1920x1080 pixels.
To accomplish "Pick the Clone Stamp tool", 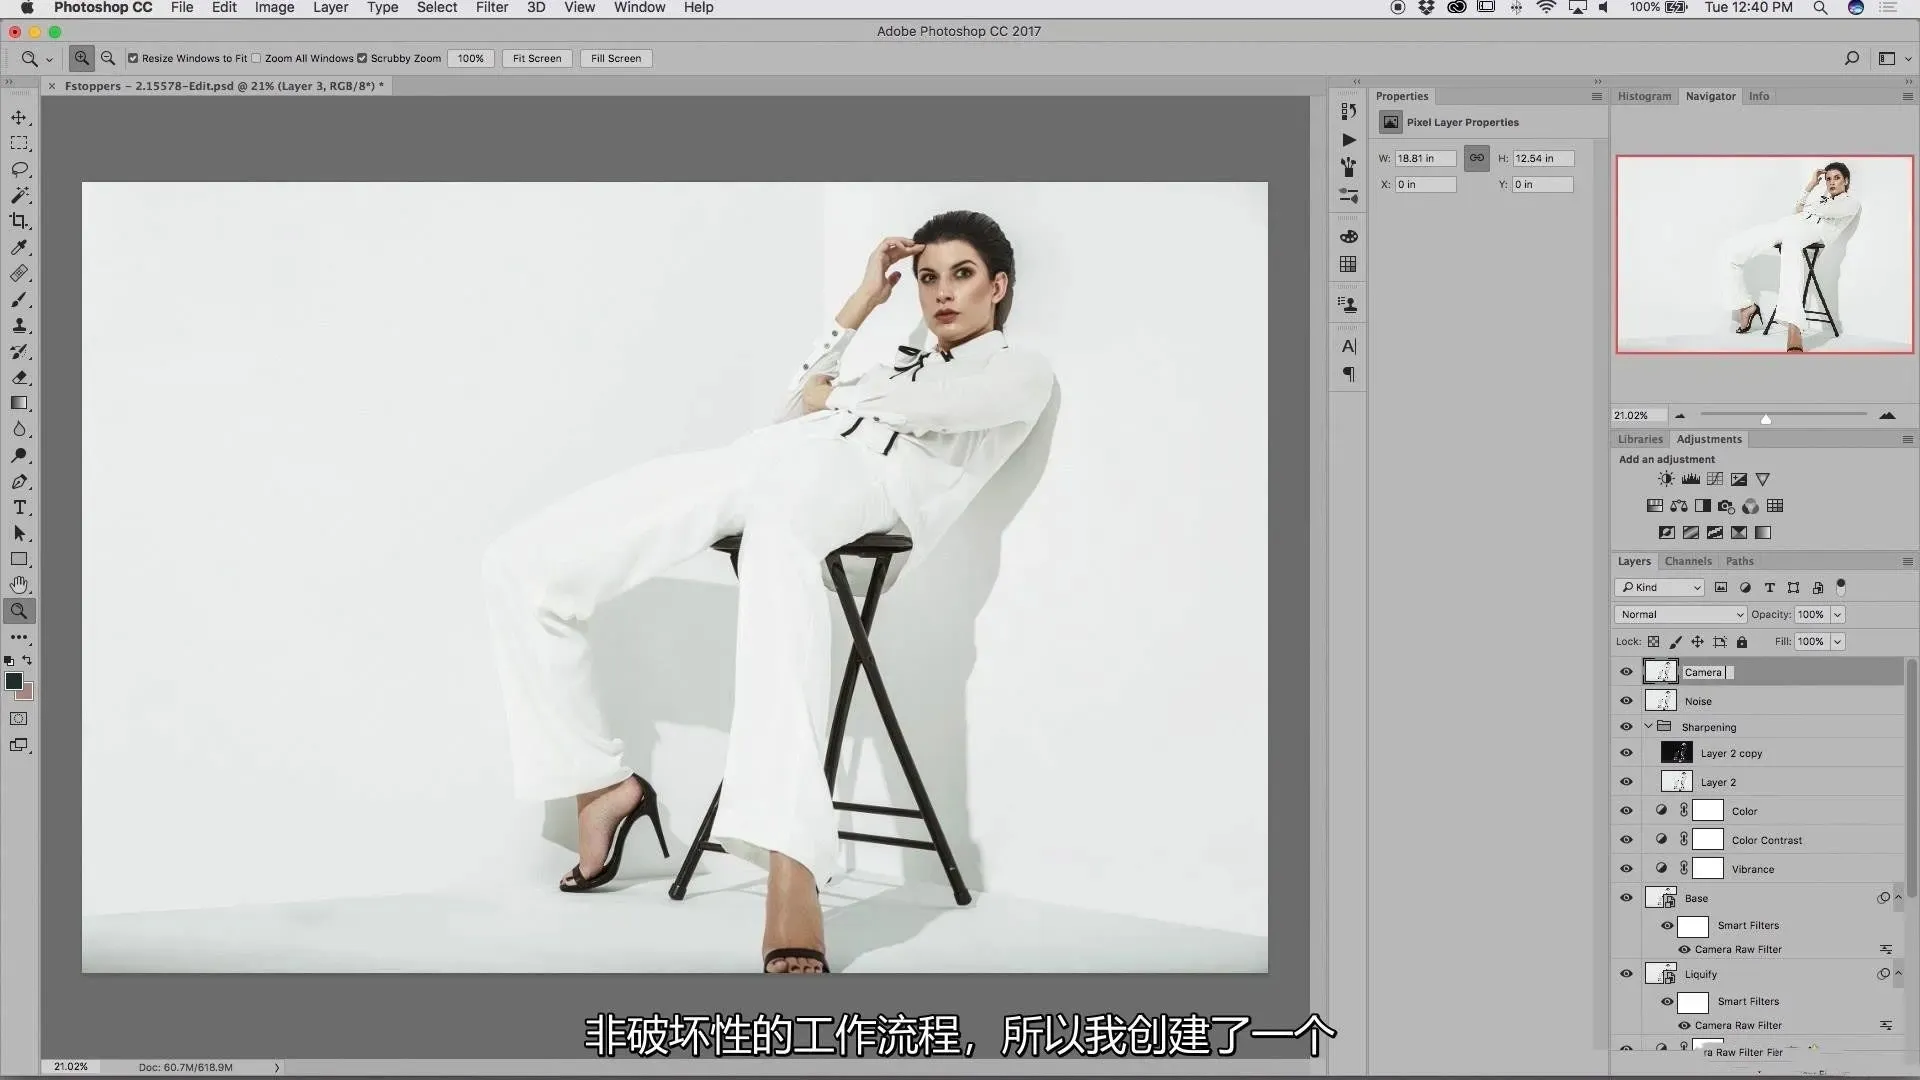I will pyautogui.click(x=19, y=325).
